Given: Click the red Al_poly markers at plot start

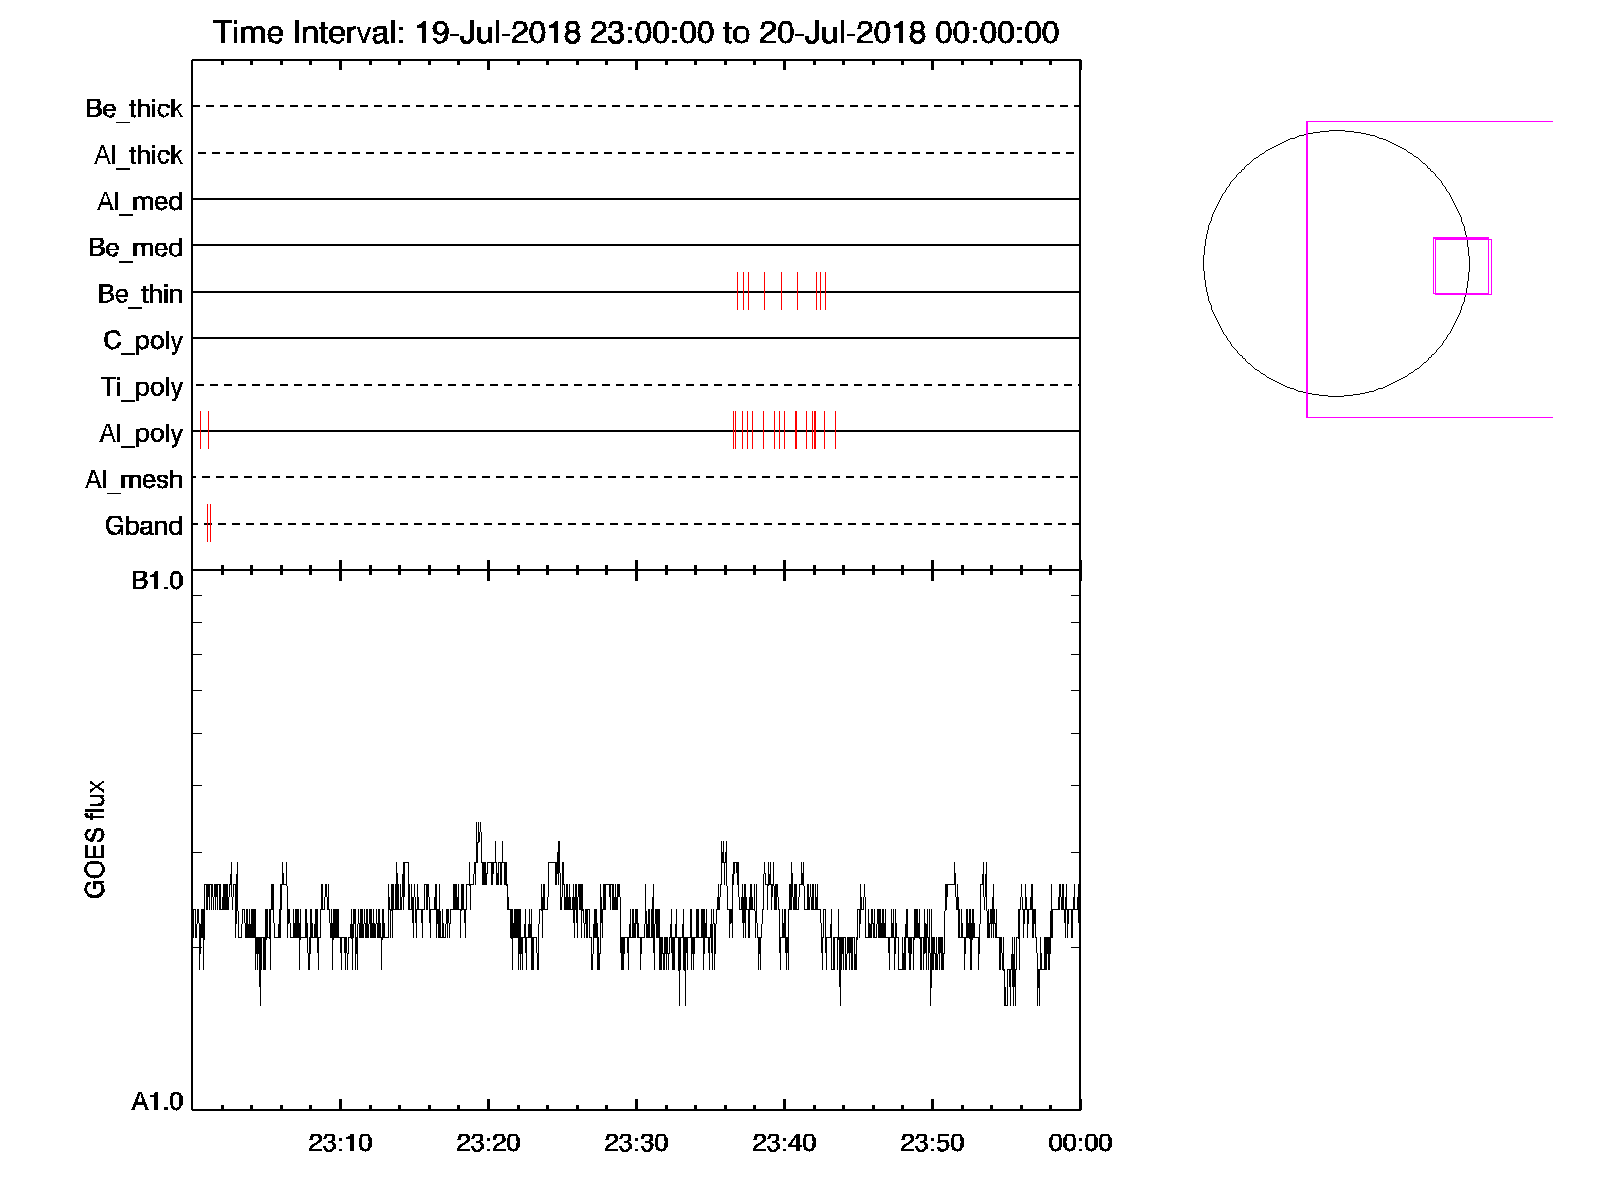Looking at the screenshot, I should click(204, 430).
